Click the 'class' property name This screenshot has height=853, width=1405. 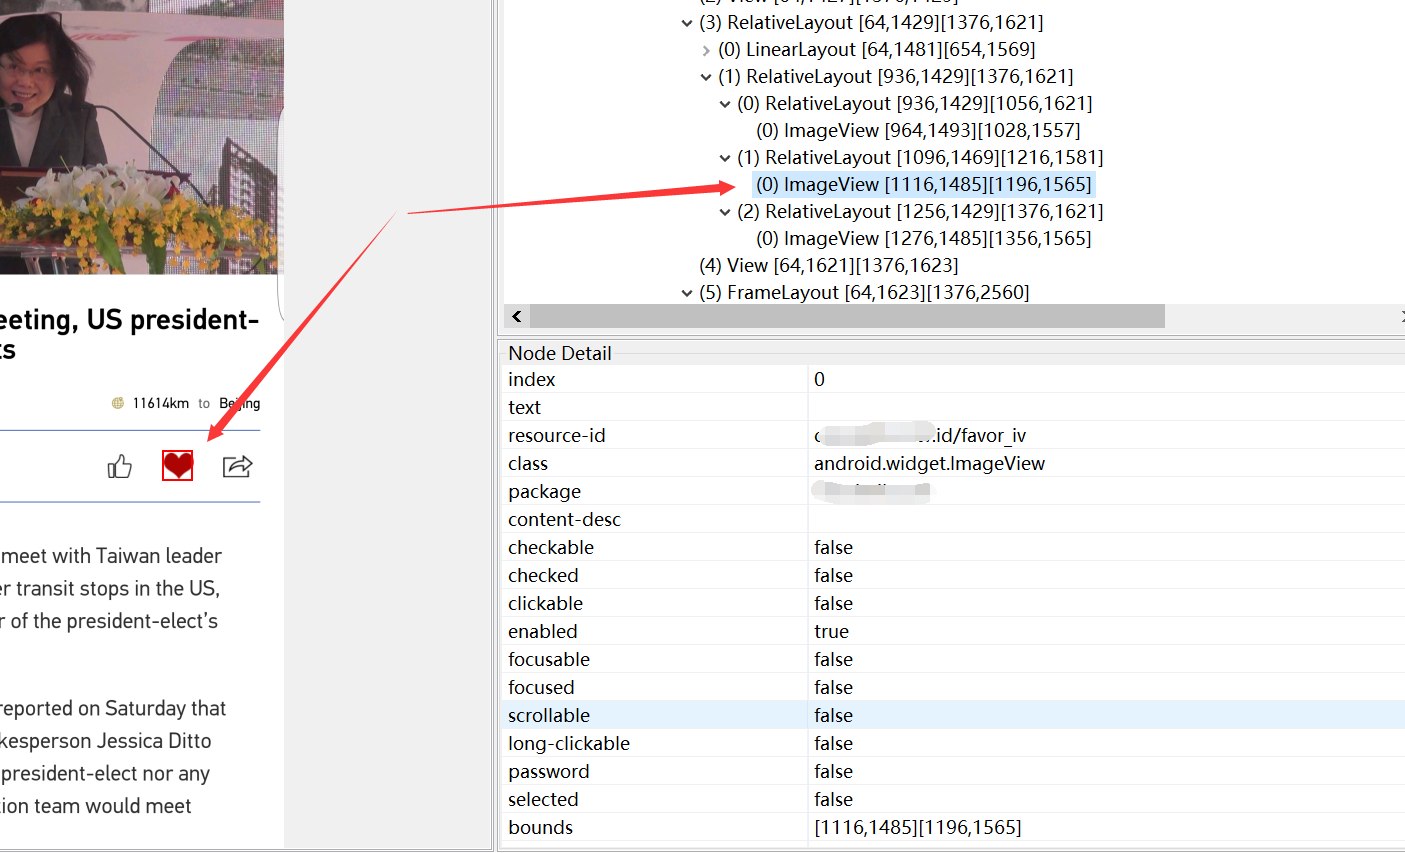click(x=528, y=463)
